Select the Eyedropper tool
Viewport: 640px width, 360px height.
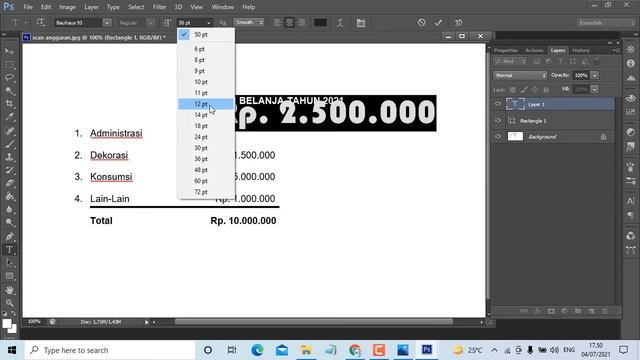coord(9,117)
